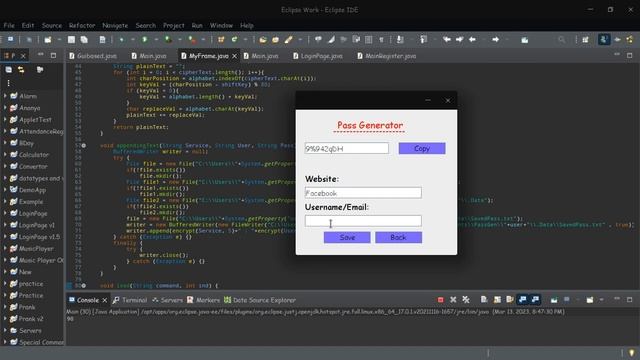Image resolution: width=640 pixels, height=360 pixels.
Task: Click the Search toolbar pencil icon
Action: click(x=289, y=40)
